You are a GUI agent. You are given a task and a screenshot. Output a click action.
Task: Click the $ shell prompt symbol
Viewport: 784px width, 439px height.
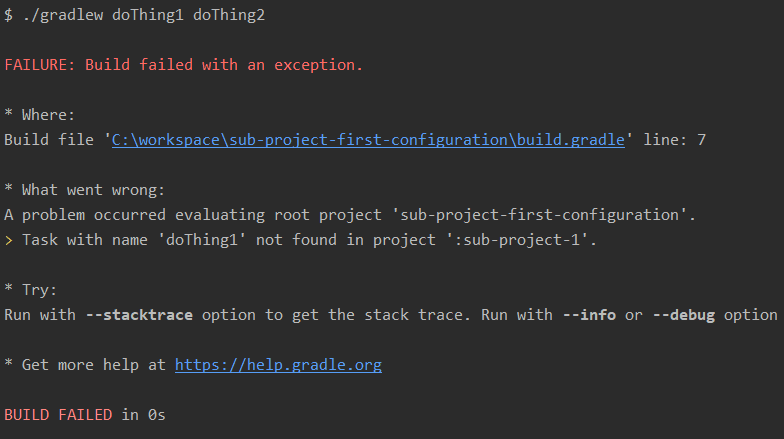point(9,15)
